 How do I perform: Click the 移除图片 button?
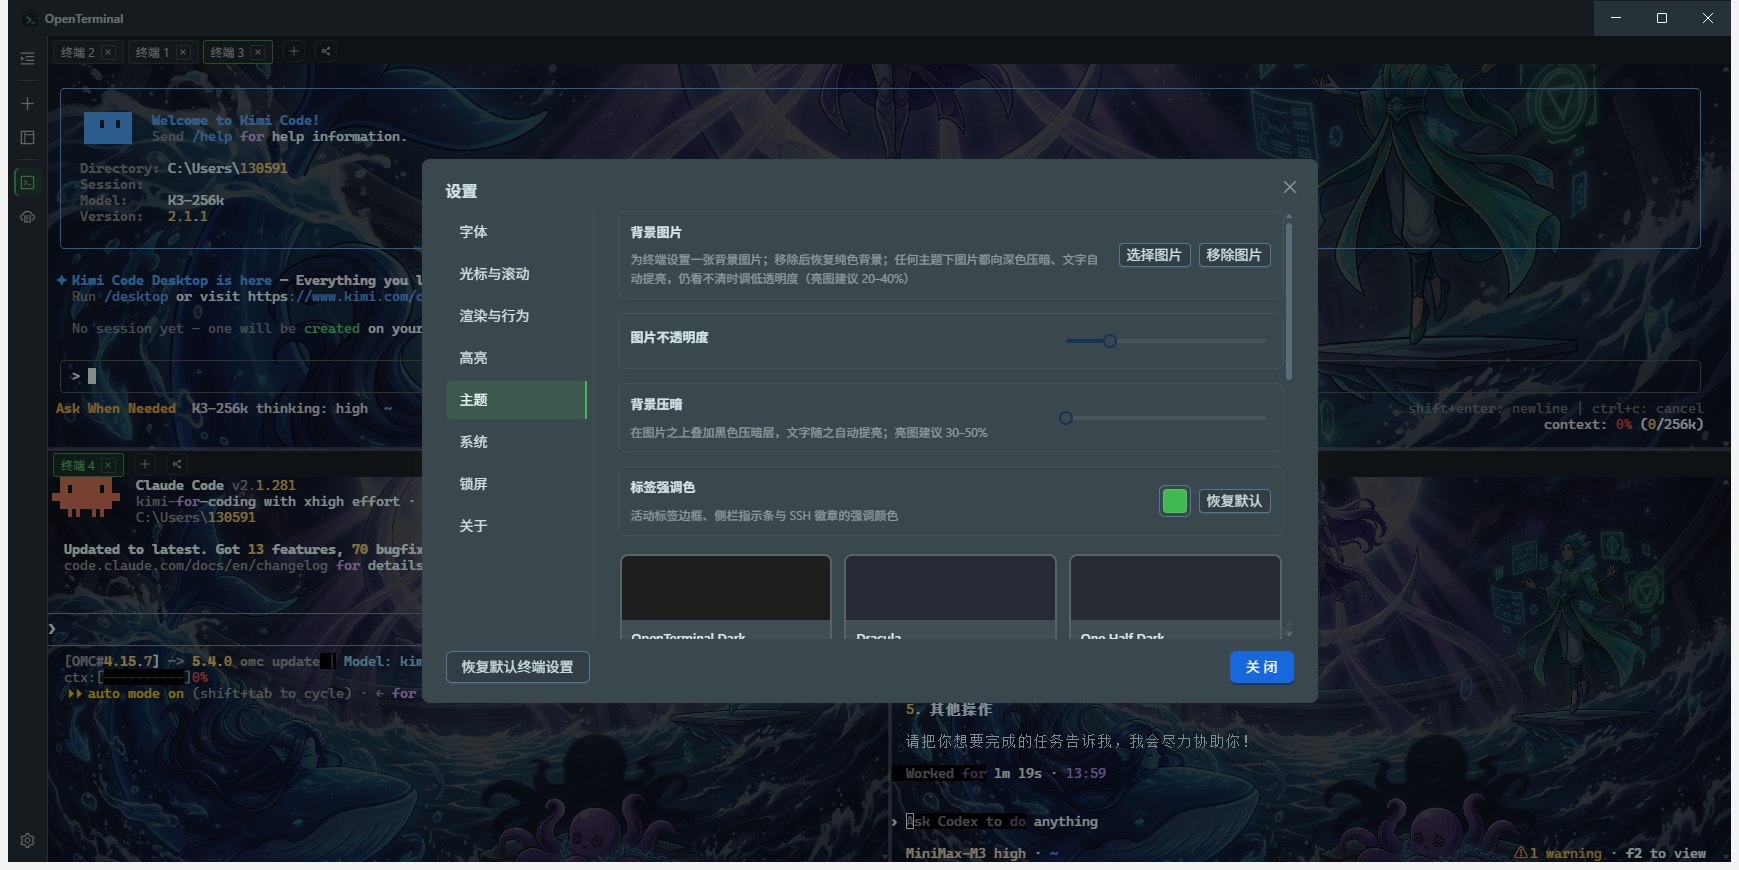click(x=1234, y=255)
